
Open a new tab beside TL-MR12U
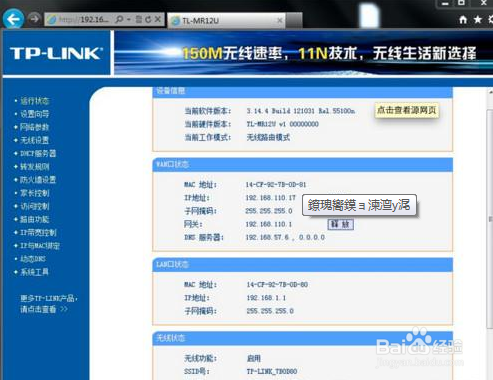click(294, 20)
